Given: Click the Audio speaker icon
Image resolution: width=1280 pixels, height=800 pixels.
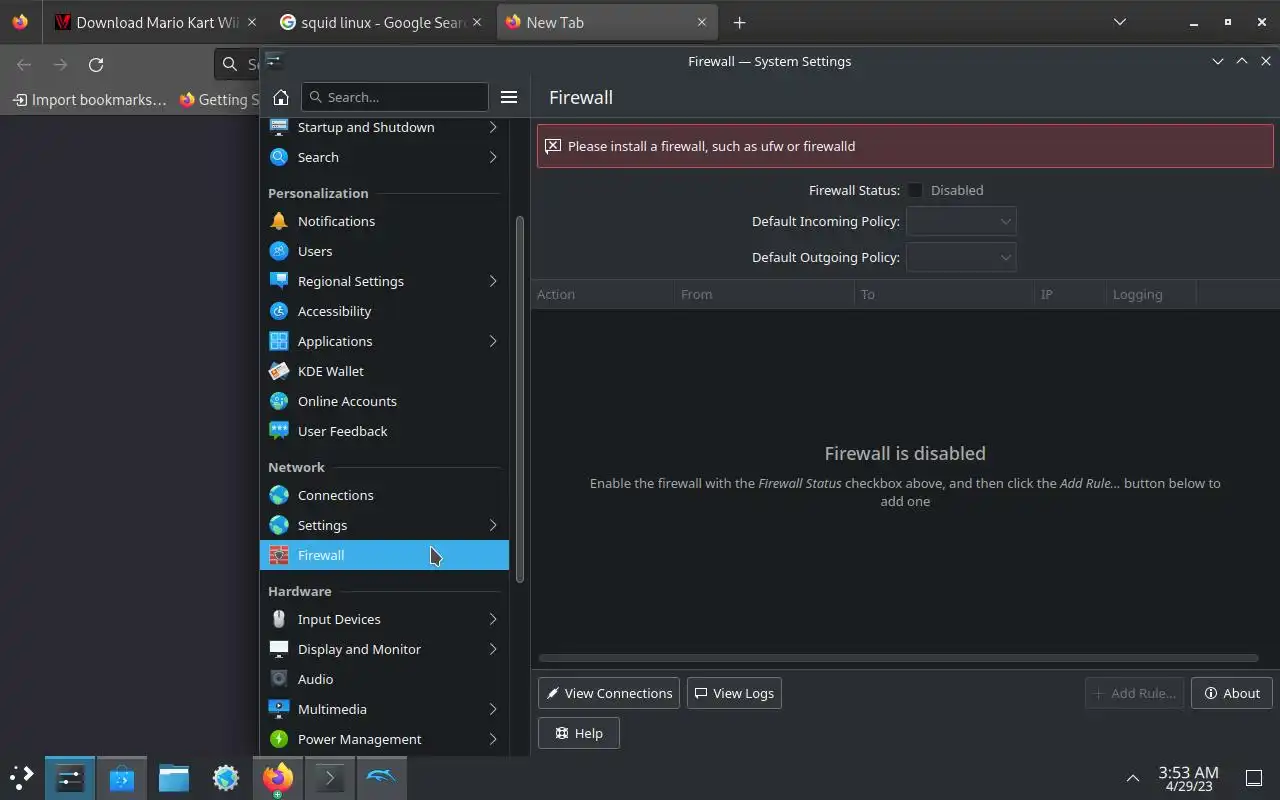Looking at the screenshot, I should tap(279, 679).
